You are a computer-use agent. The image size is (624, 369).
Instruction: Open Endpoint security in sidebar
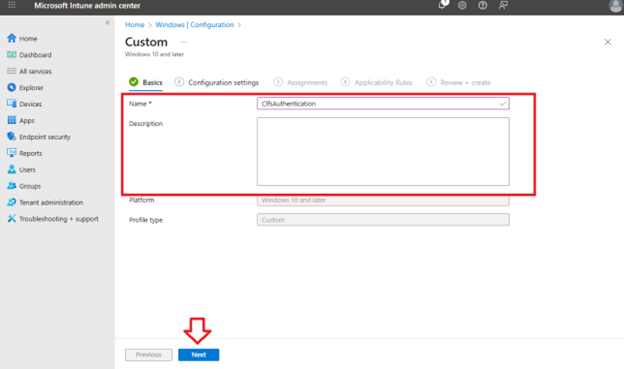click(x=45, y=137)
